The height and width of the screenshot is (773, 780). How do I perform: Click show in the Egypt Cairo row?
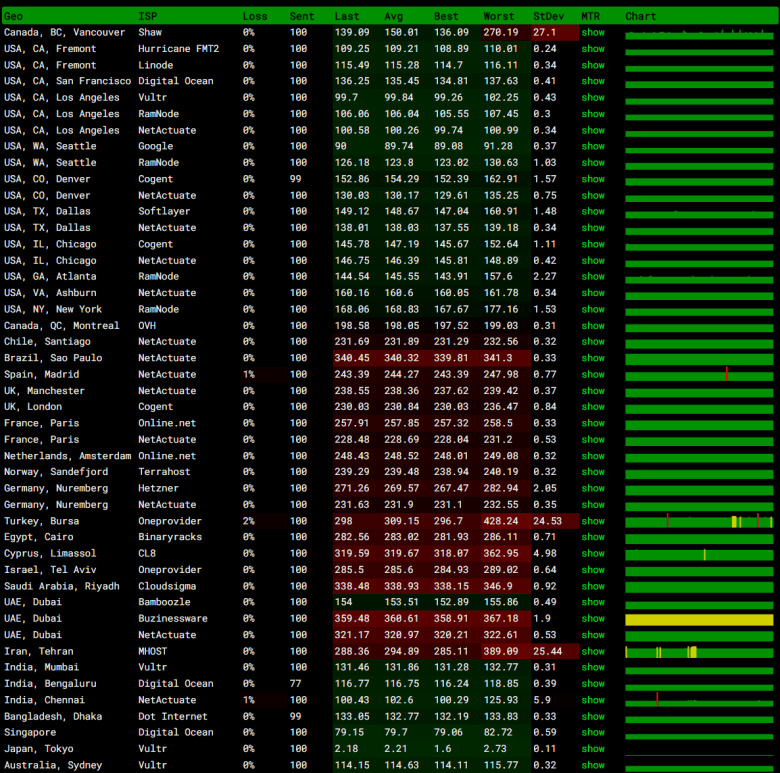(x=593, y=537)
